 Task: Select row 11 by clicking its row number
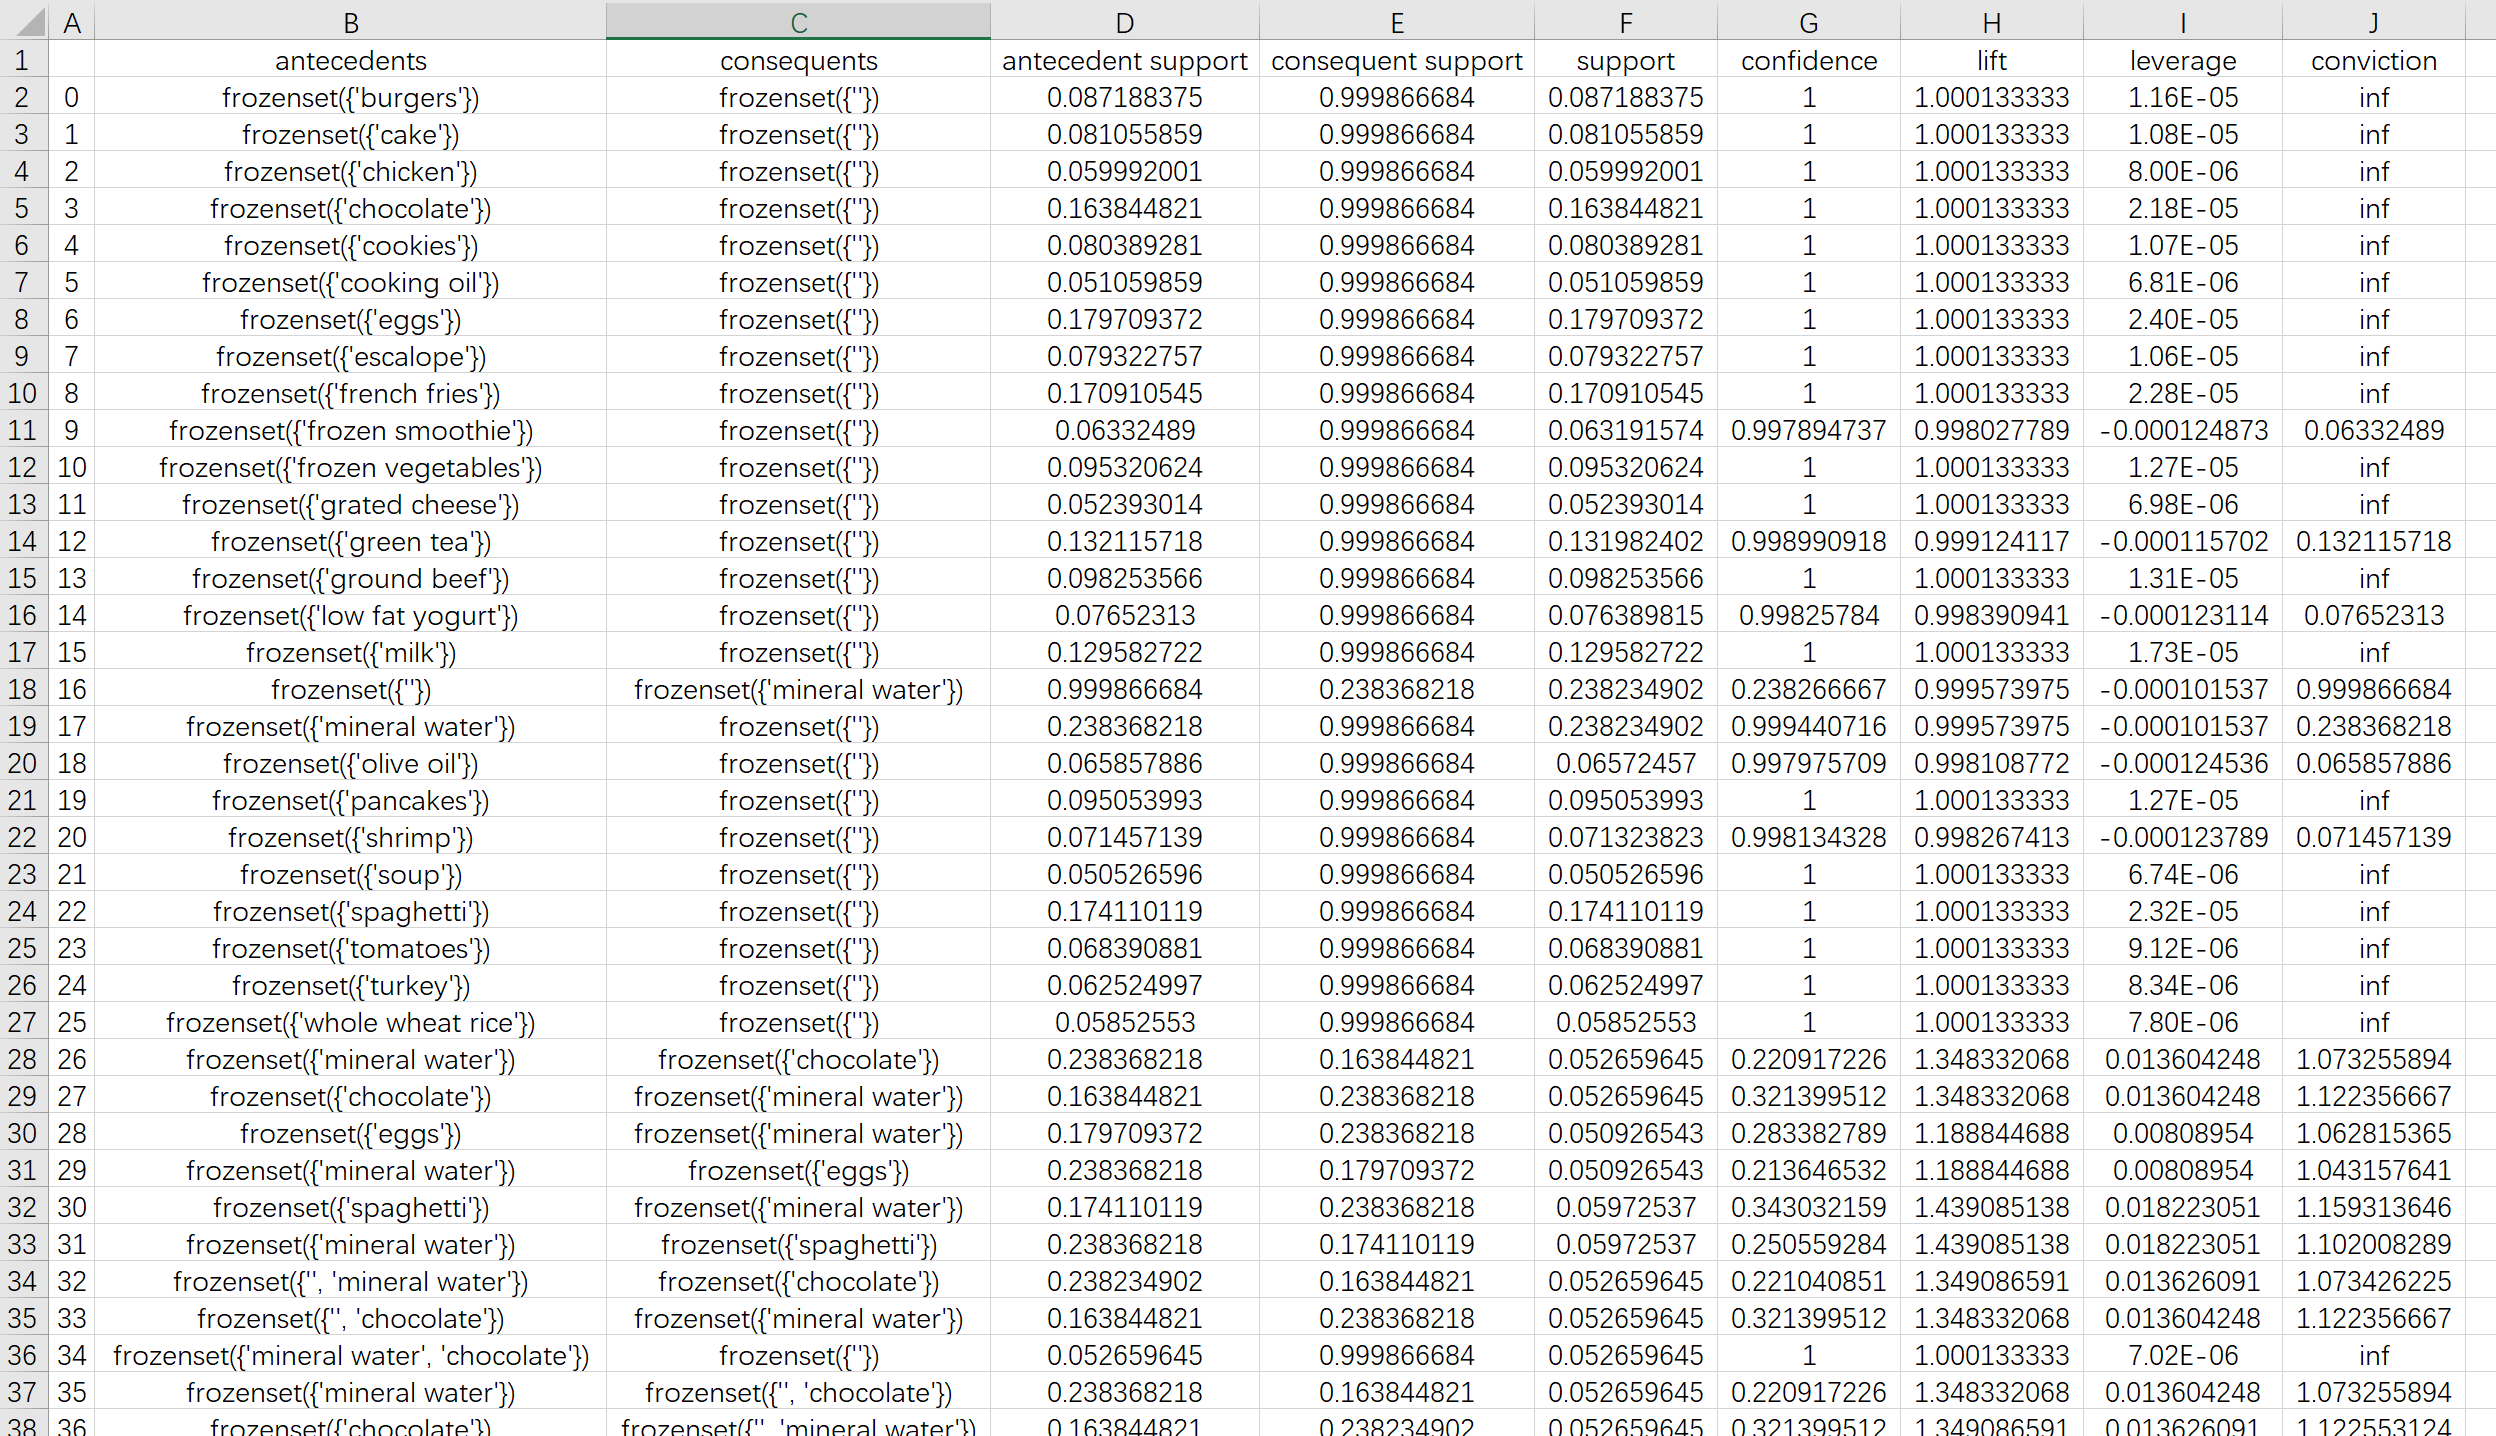click(22, 430)
